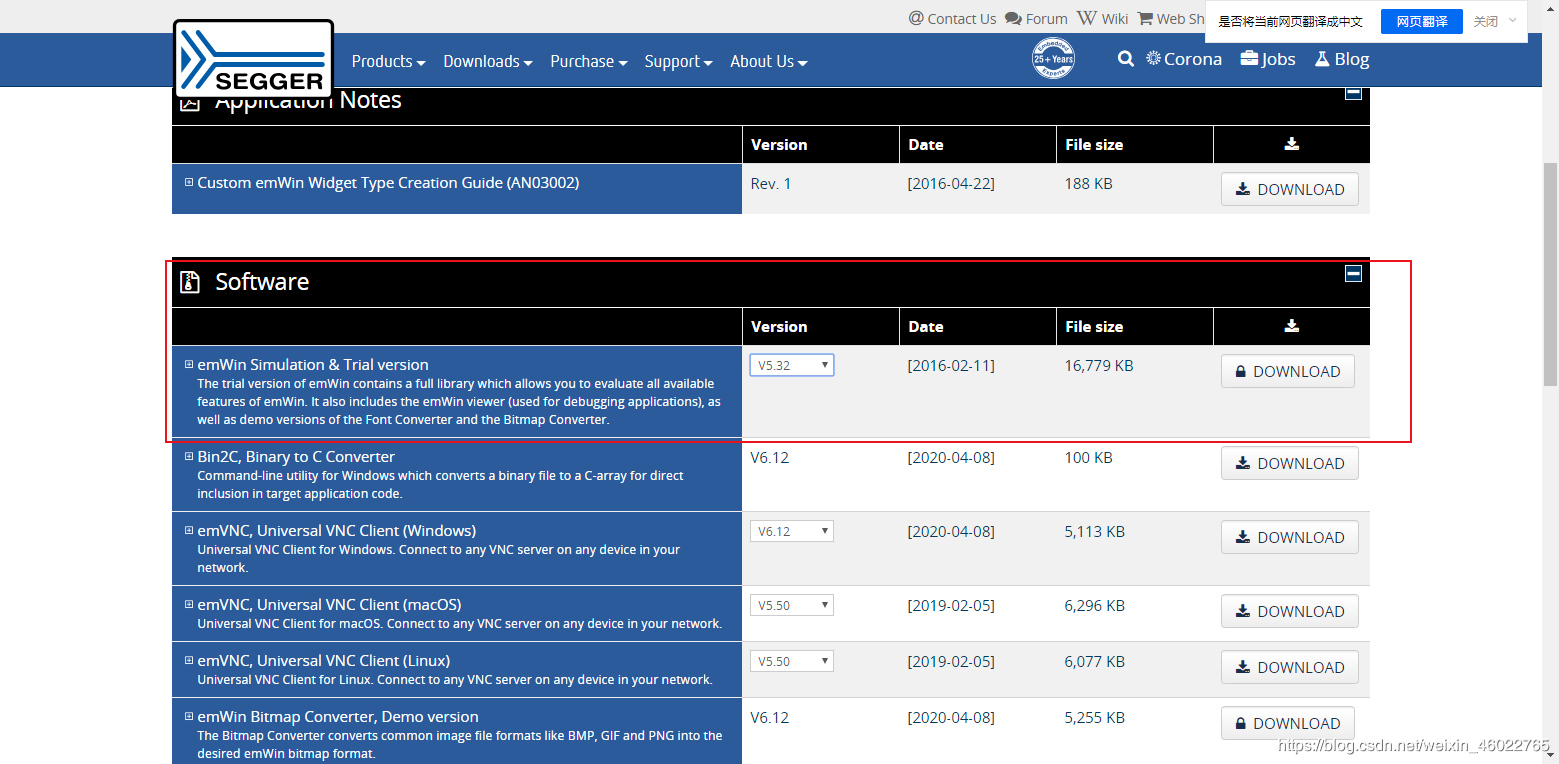Open version dropdown for emVNC Windows client
Screen dimensions: 1559x764
[x=792, y=531]
